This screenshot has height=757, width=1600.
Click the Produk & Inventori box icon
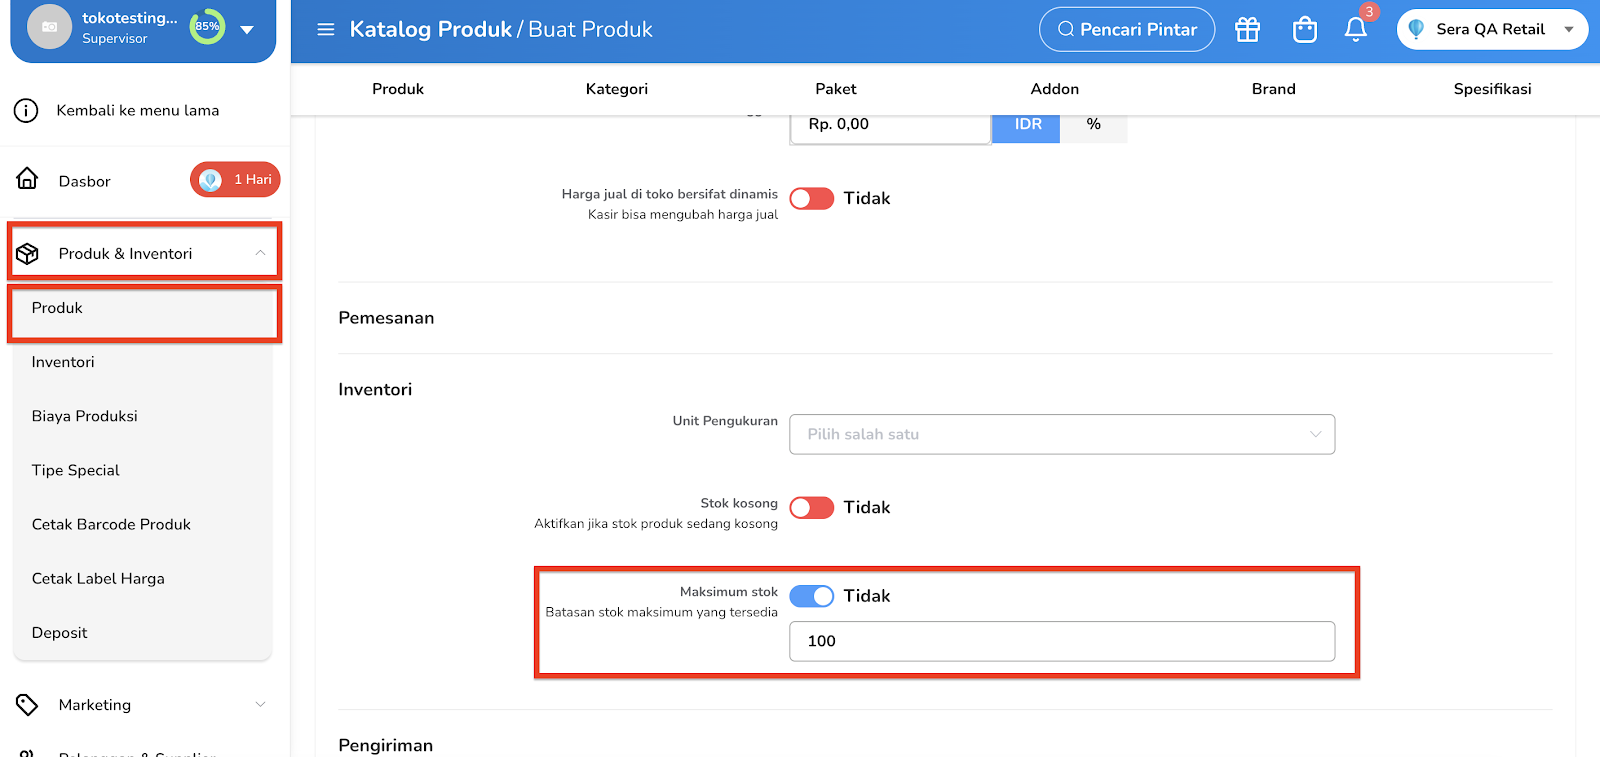[x=27, y=253]
